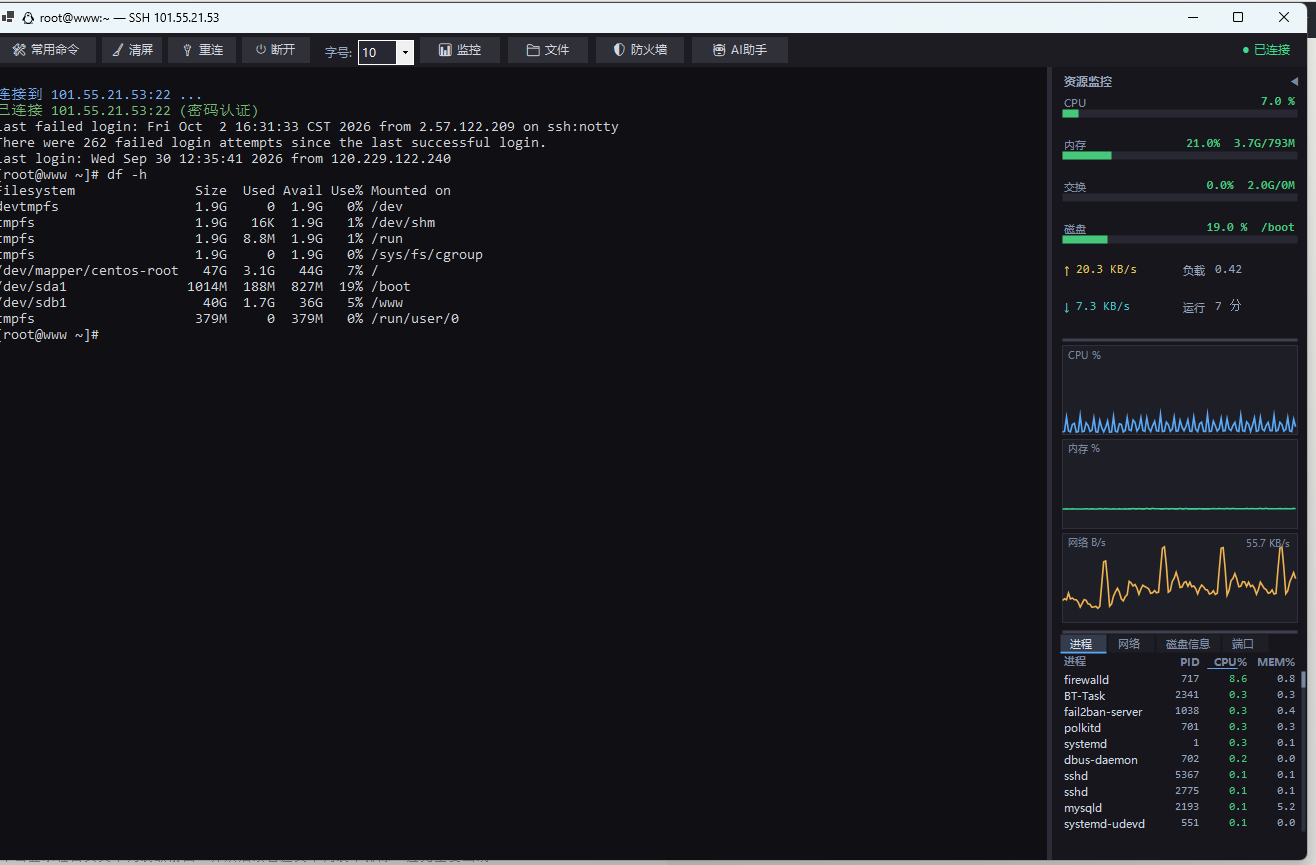
Task: Open the 端口 ports tab
Action: pos(1243,644)
